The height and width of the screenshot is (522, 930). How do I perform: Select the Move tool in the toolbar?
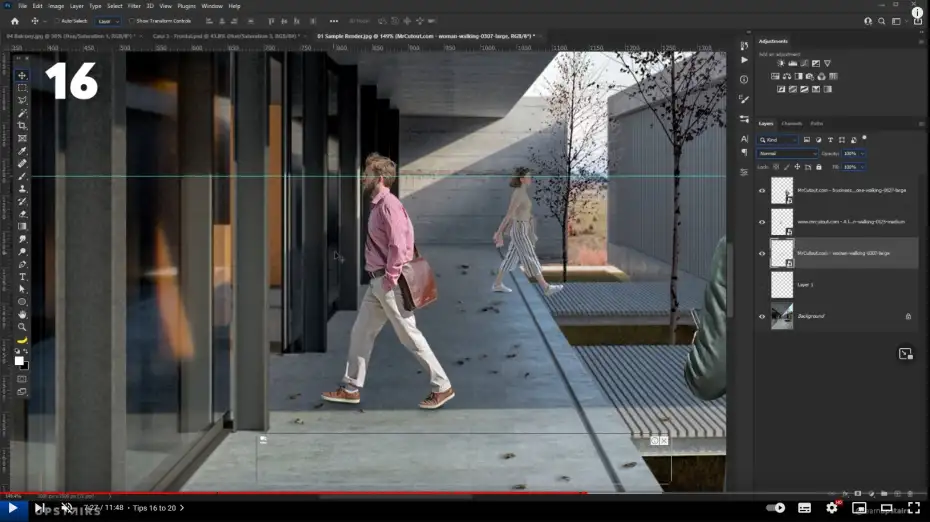point(22,75)
